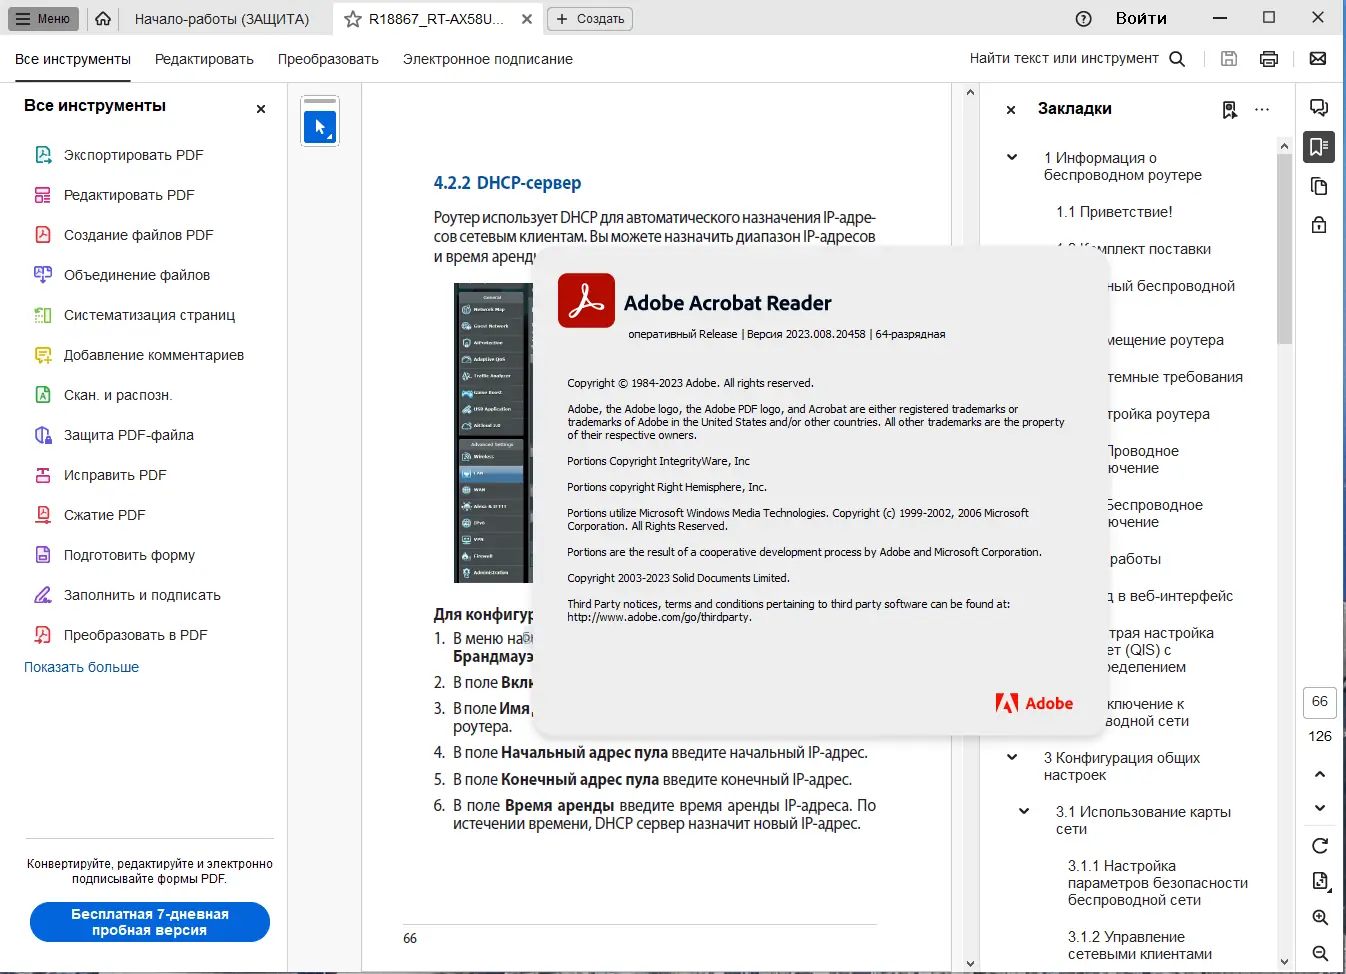
Task: Close the Все инструменты panel
Action: point(261,109)
